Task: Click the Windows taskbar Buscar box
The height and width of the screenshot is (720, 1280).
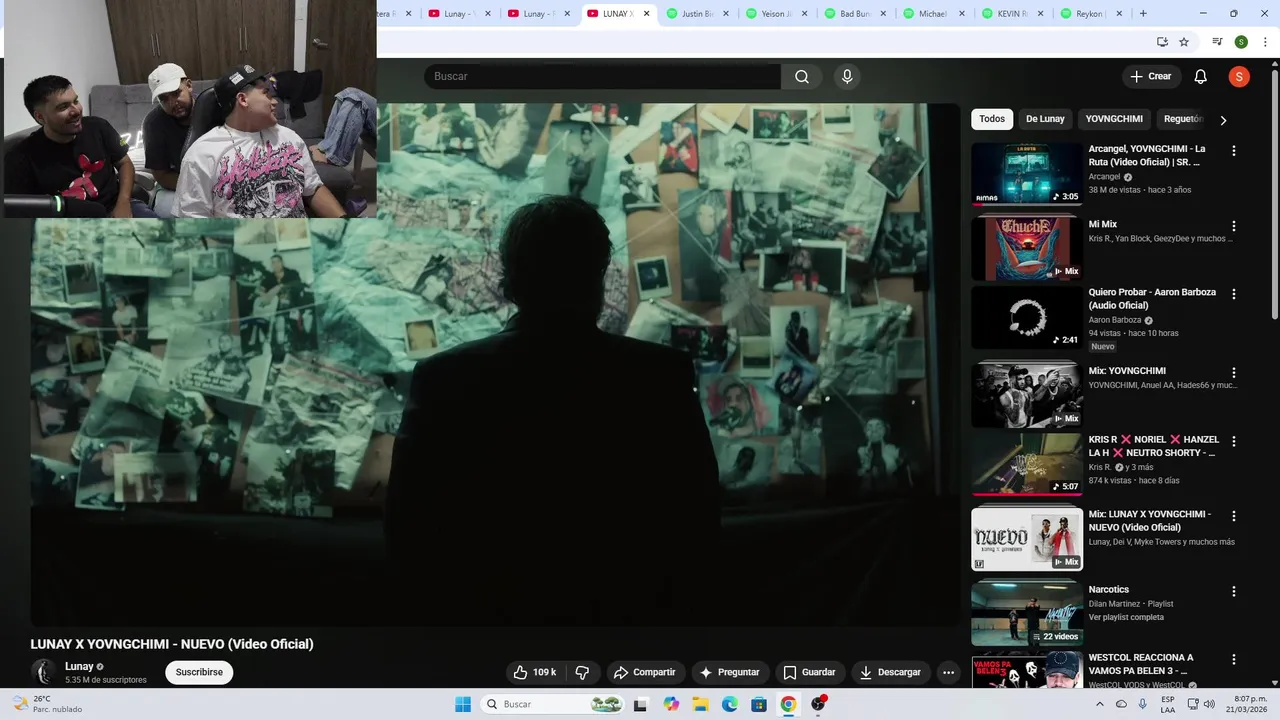Action: pos(550,704)
